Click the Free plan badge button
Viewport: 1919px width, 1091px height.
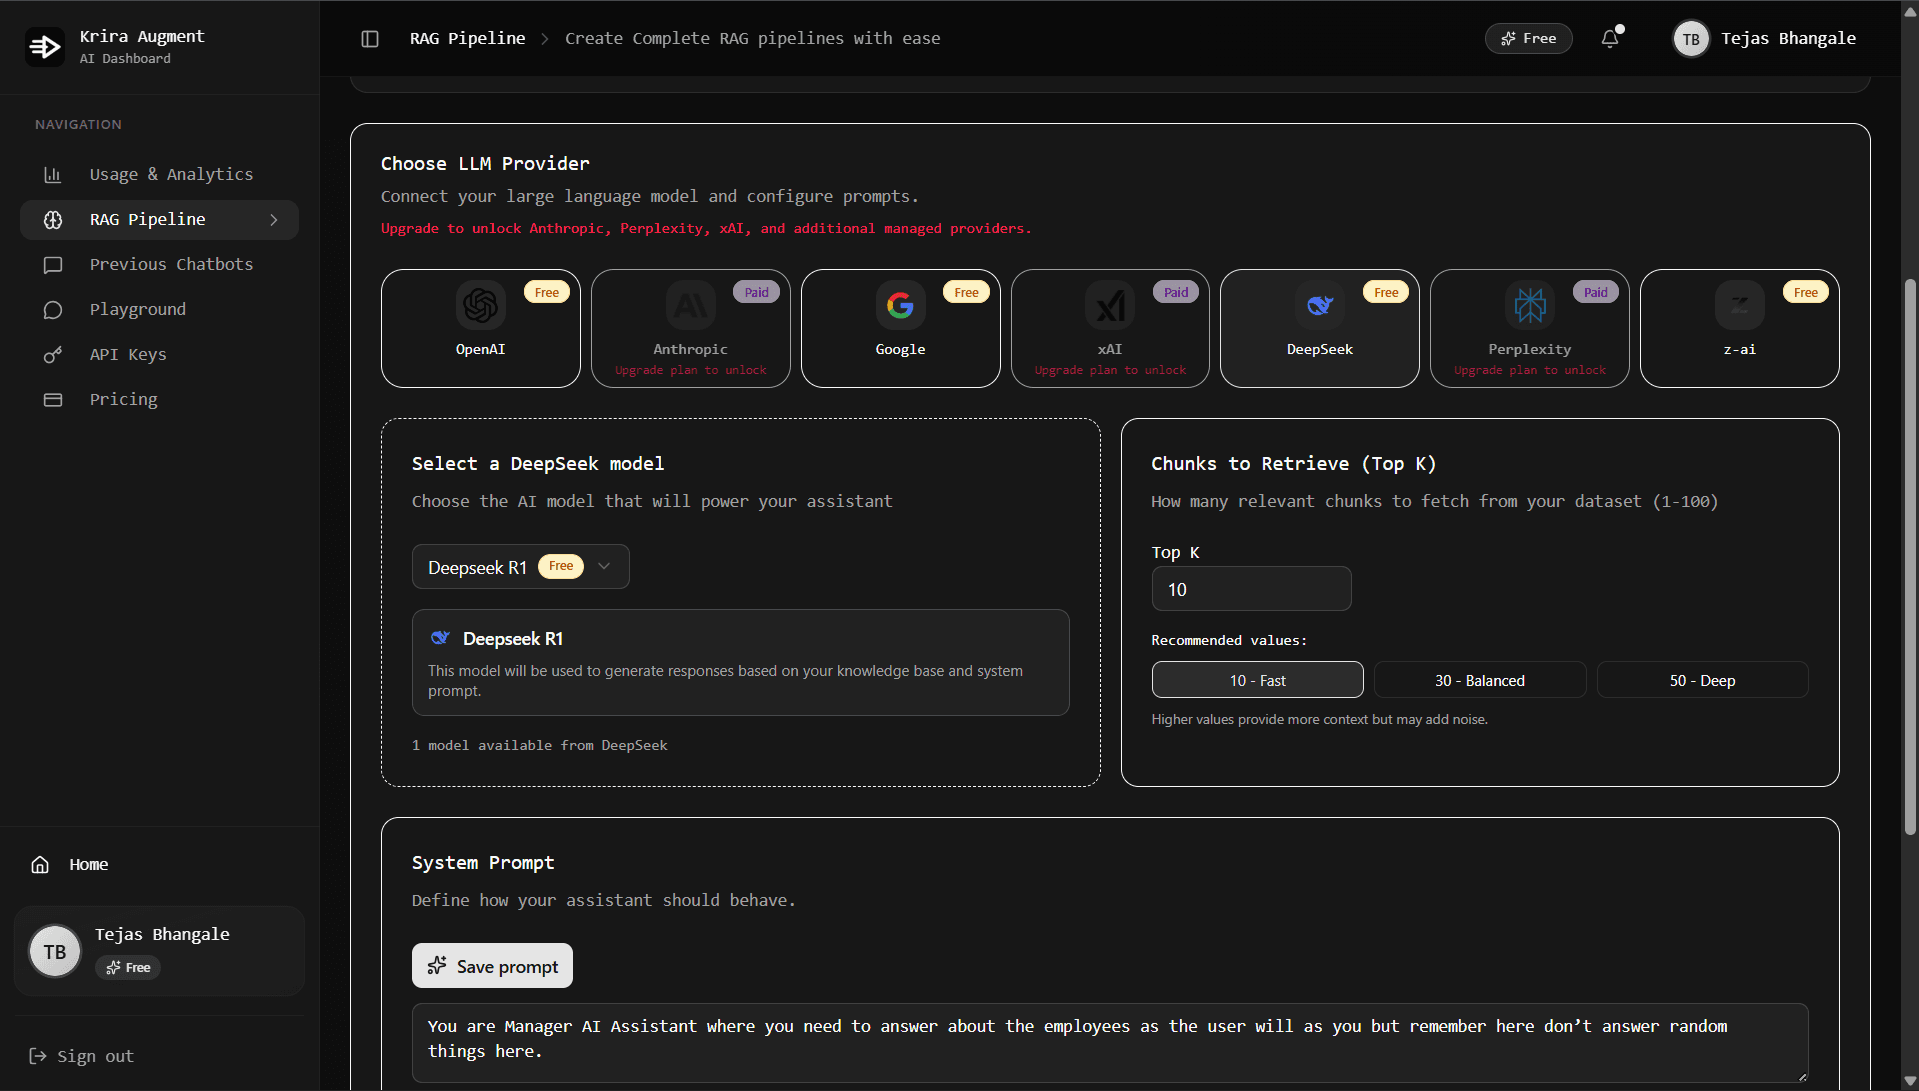[x=1528, y=38]
